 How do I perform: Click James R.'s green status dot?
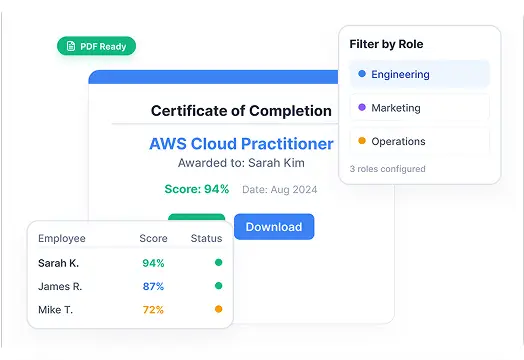click(219, 286)
